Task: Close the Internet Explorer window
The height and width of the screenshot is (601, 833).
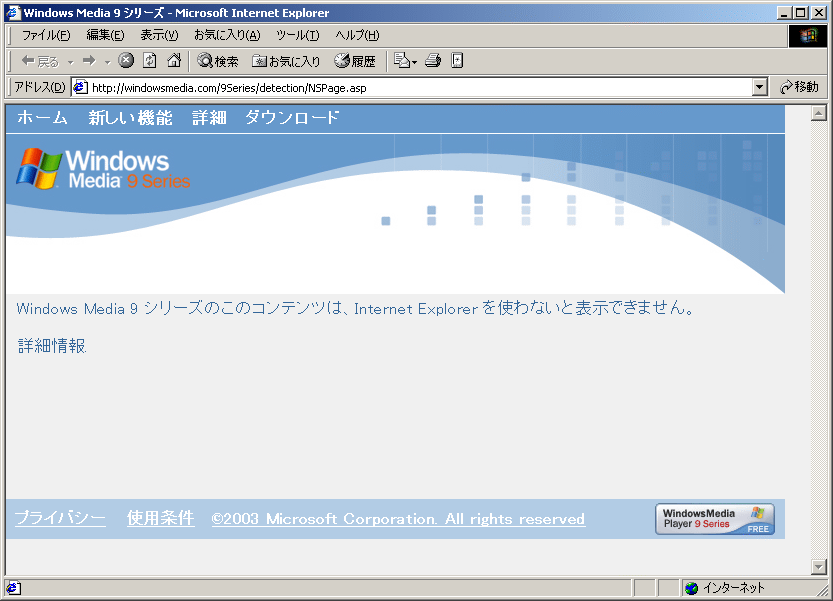Action: point(819,13)
